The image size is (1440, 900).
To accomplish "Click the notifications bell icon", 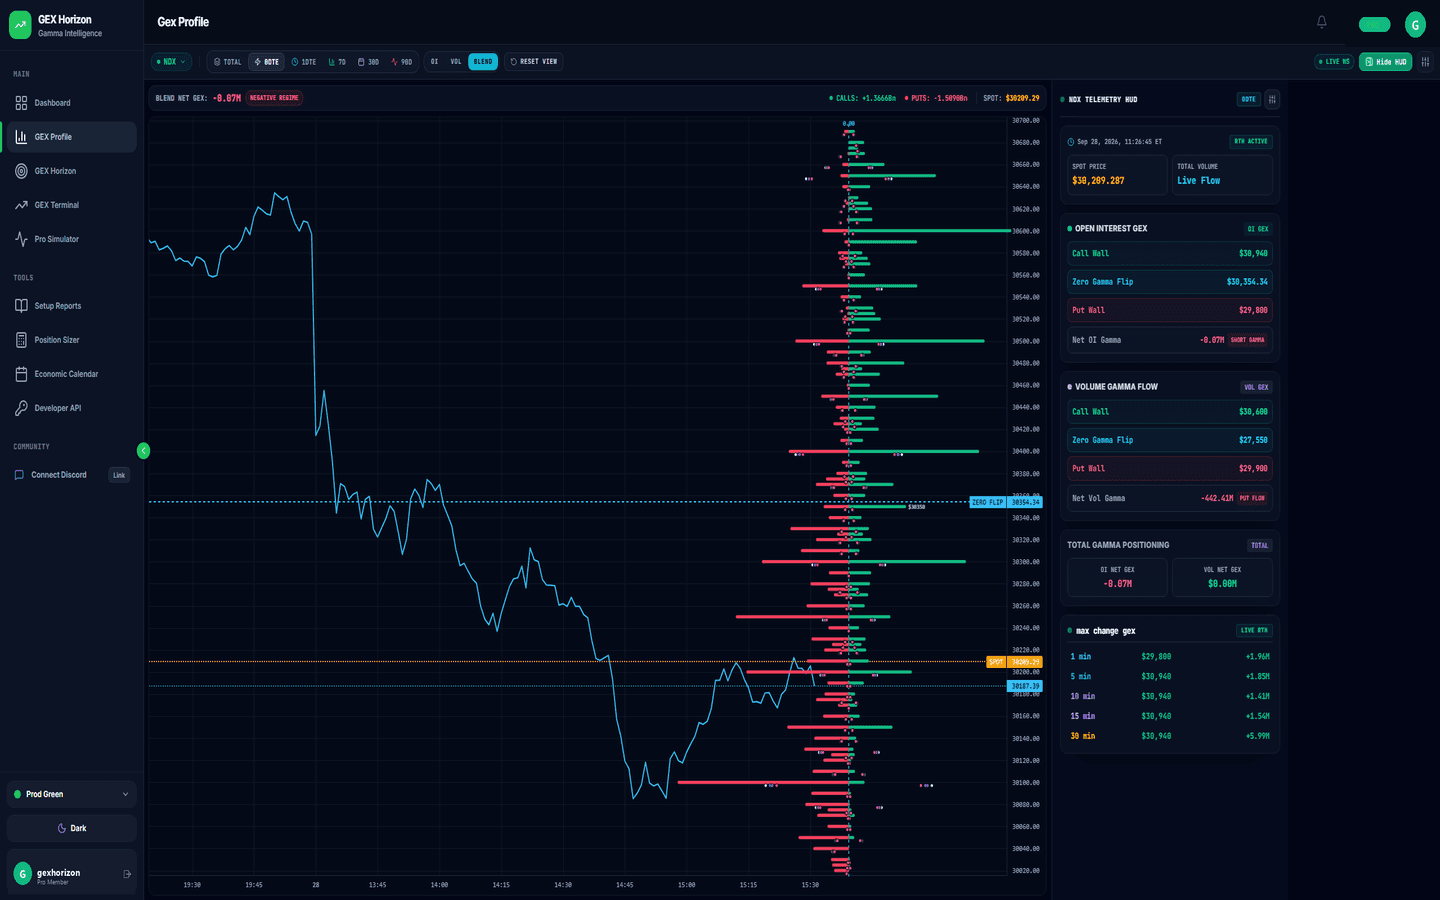I will coord(1321,22).
